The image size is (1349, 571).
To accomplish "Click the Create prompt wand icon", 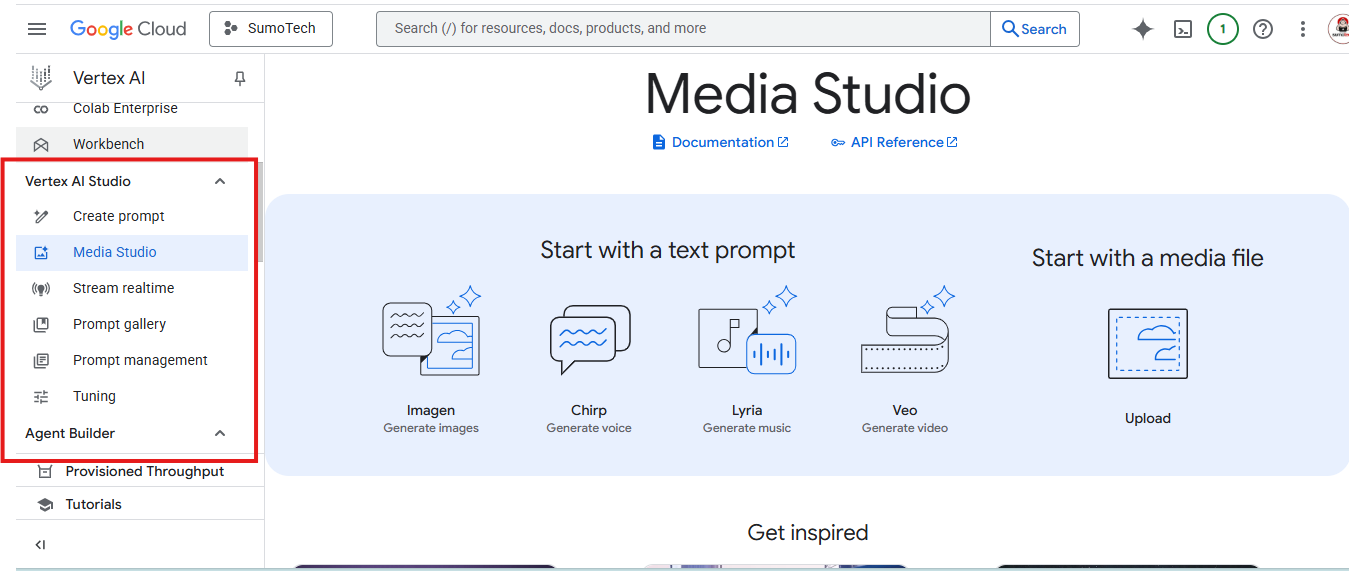I will [41, 216].
